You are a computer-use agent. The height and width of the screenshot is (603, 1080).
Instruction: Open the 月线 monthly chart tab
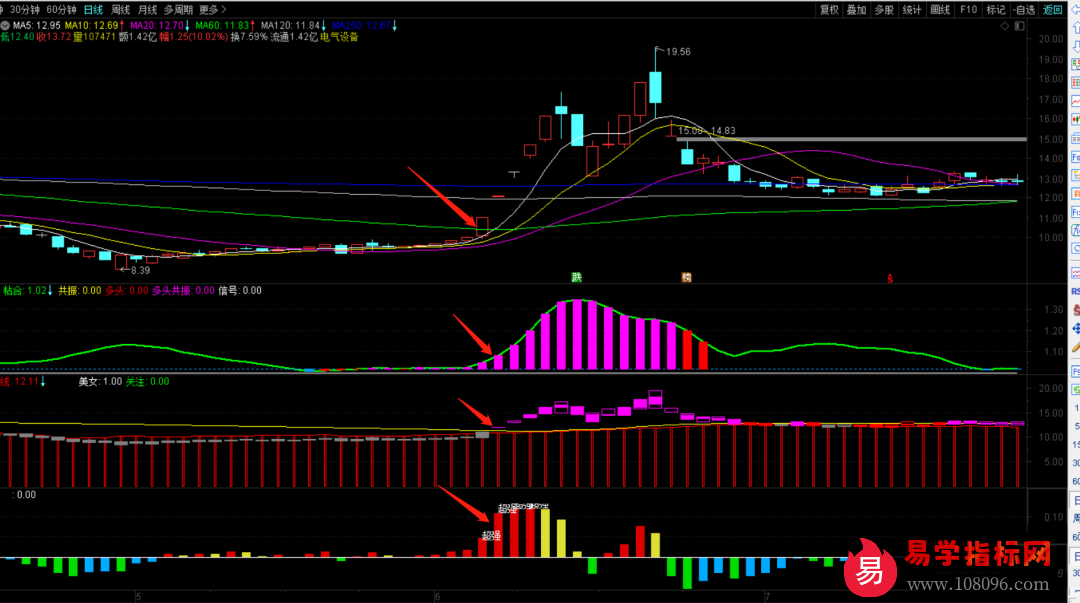point(147,10)
